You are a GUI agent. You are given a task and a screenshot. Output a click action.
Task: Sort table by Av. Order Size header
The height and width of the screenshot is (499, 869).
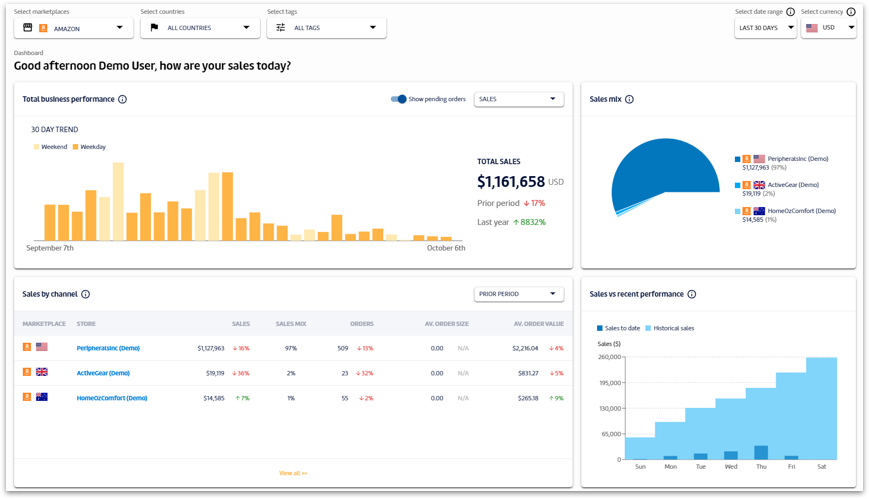[x=447, y=324]
